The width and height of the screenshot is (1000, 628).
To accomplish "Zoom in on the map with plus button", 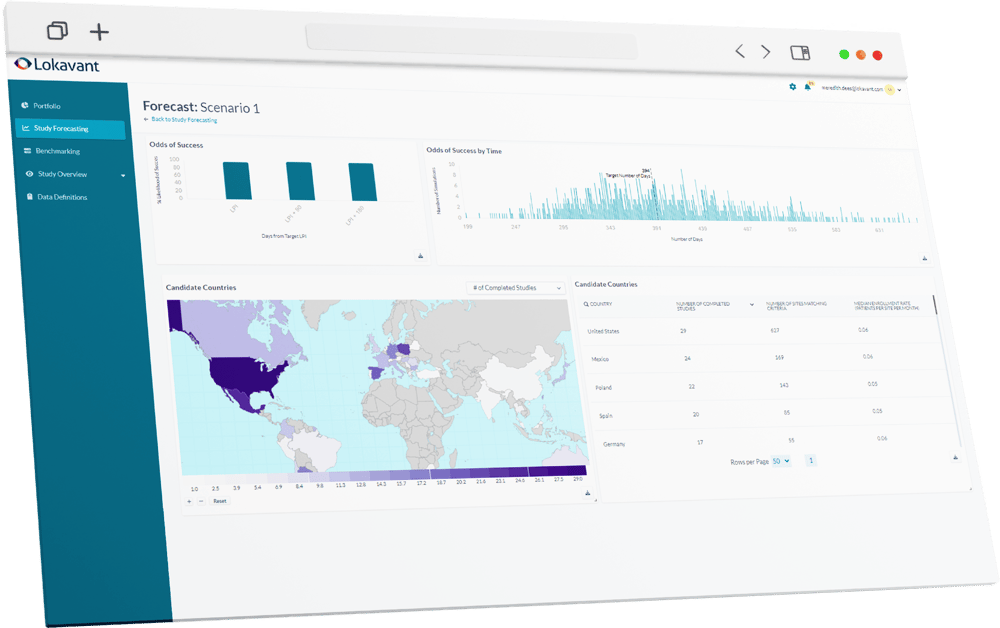I will coord(190,500).
